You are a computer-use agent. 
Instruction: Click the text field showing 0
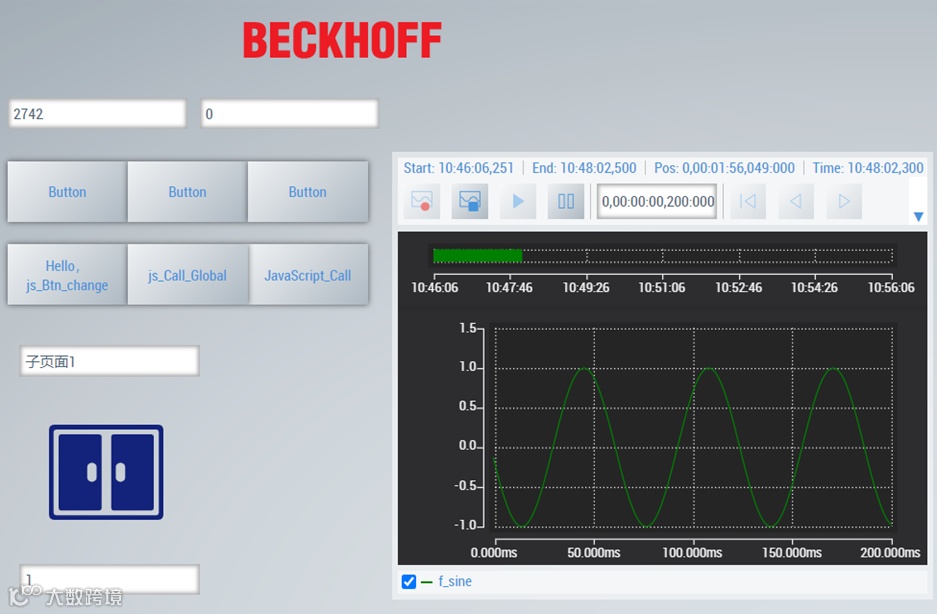click(290, 114)
